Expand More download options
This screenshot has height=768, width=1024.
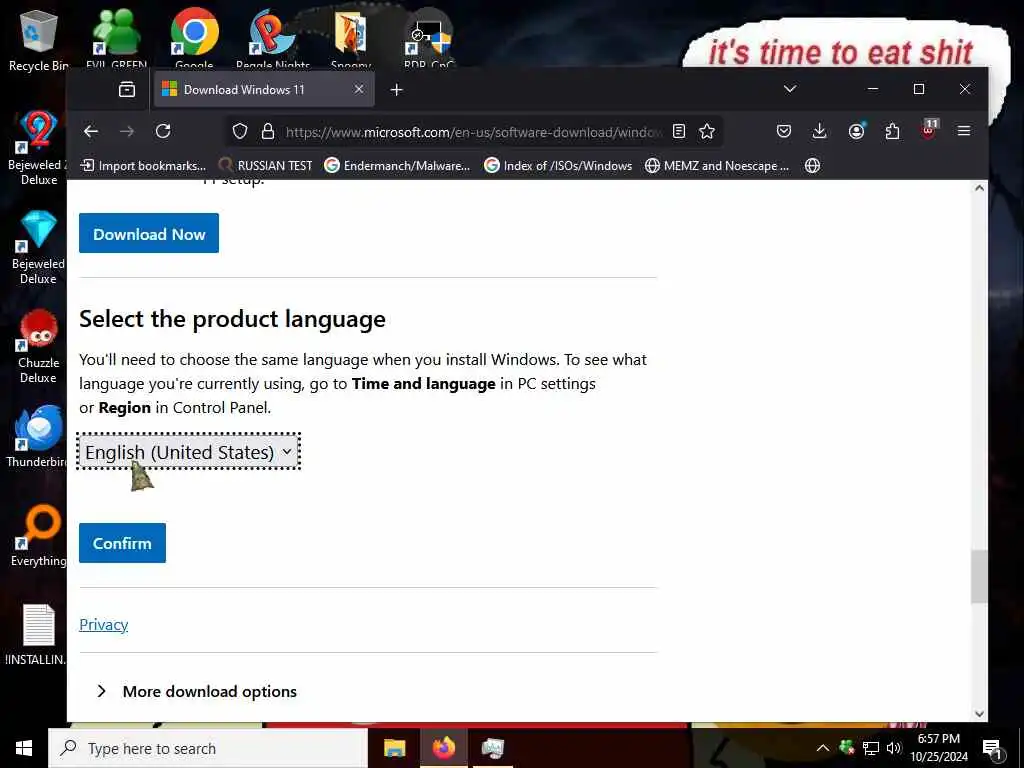coord(197,691)
